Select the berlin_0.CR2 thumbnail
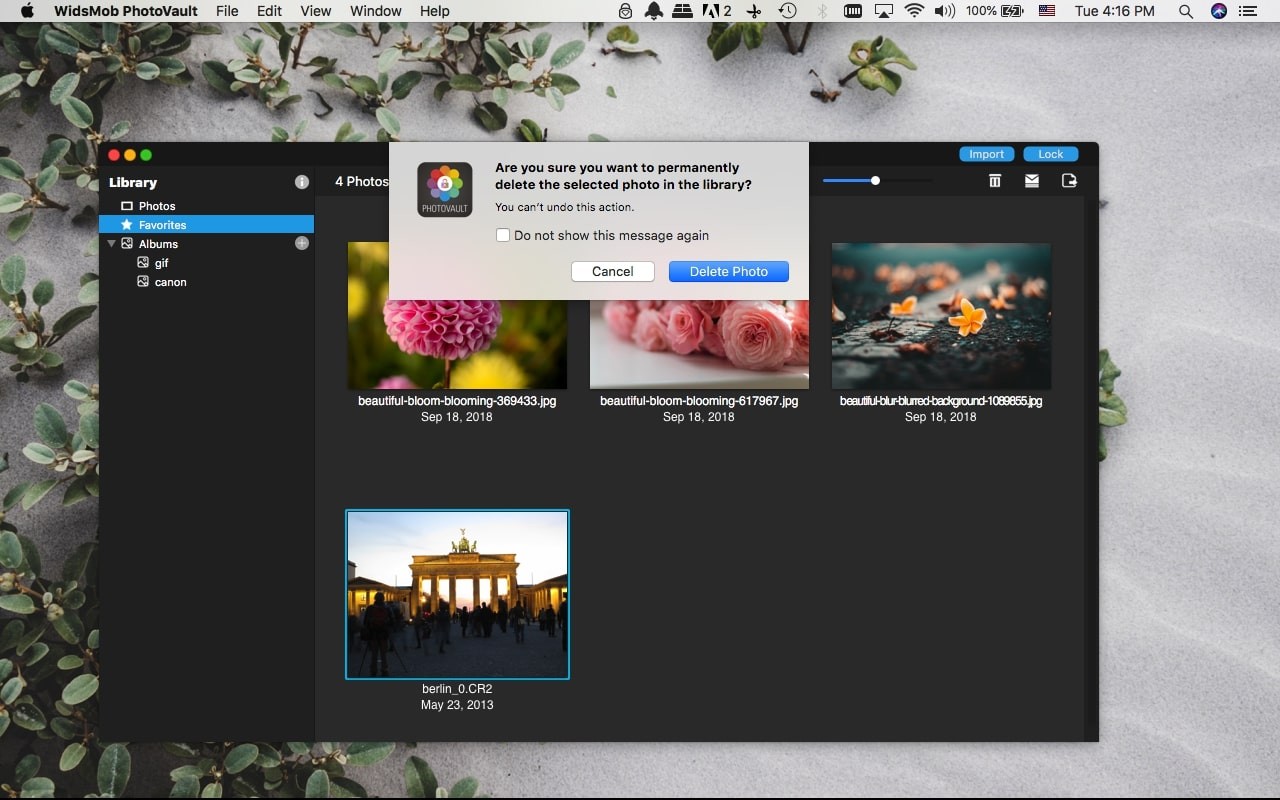The height and width of the screenshot is (800, 1280). (457, 594)
